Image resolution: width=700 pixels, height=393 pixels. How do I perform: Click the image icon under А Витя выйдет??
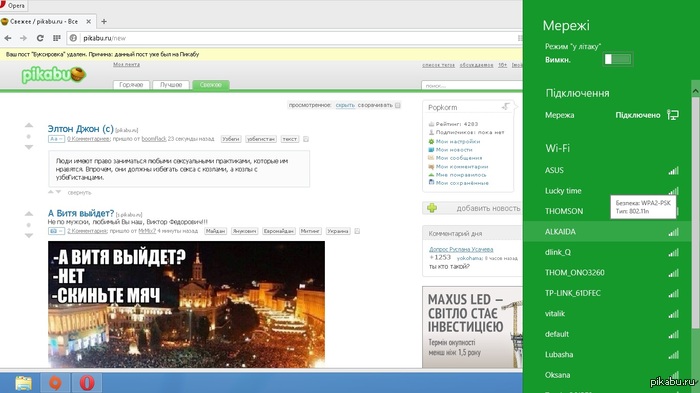click(56, 231)
